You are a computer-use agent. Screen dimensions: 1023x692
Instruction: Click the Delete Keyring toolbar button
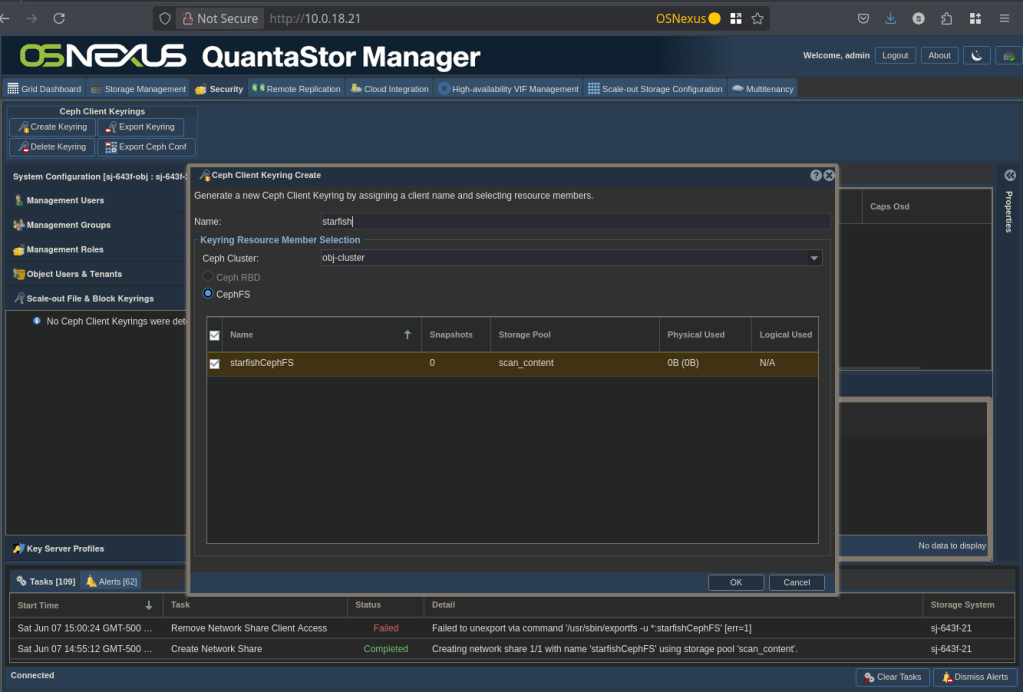[52, 147]
